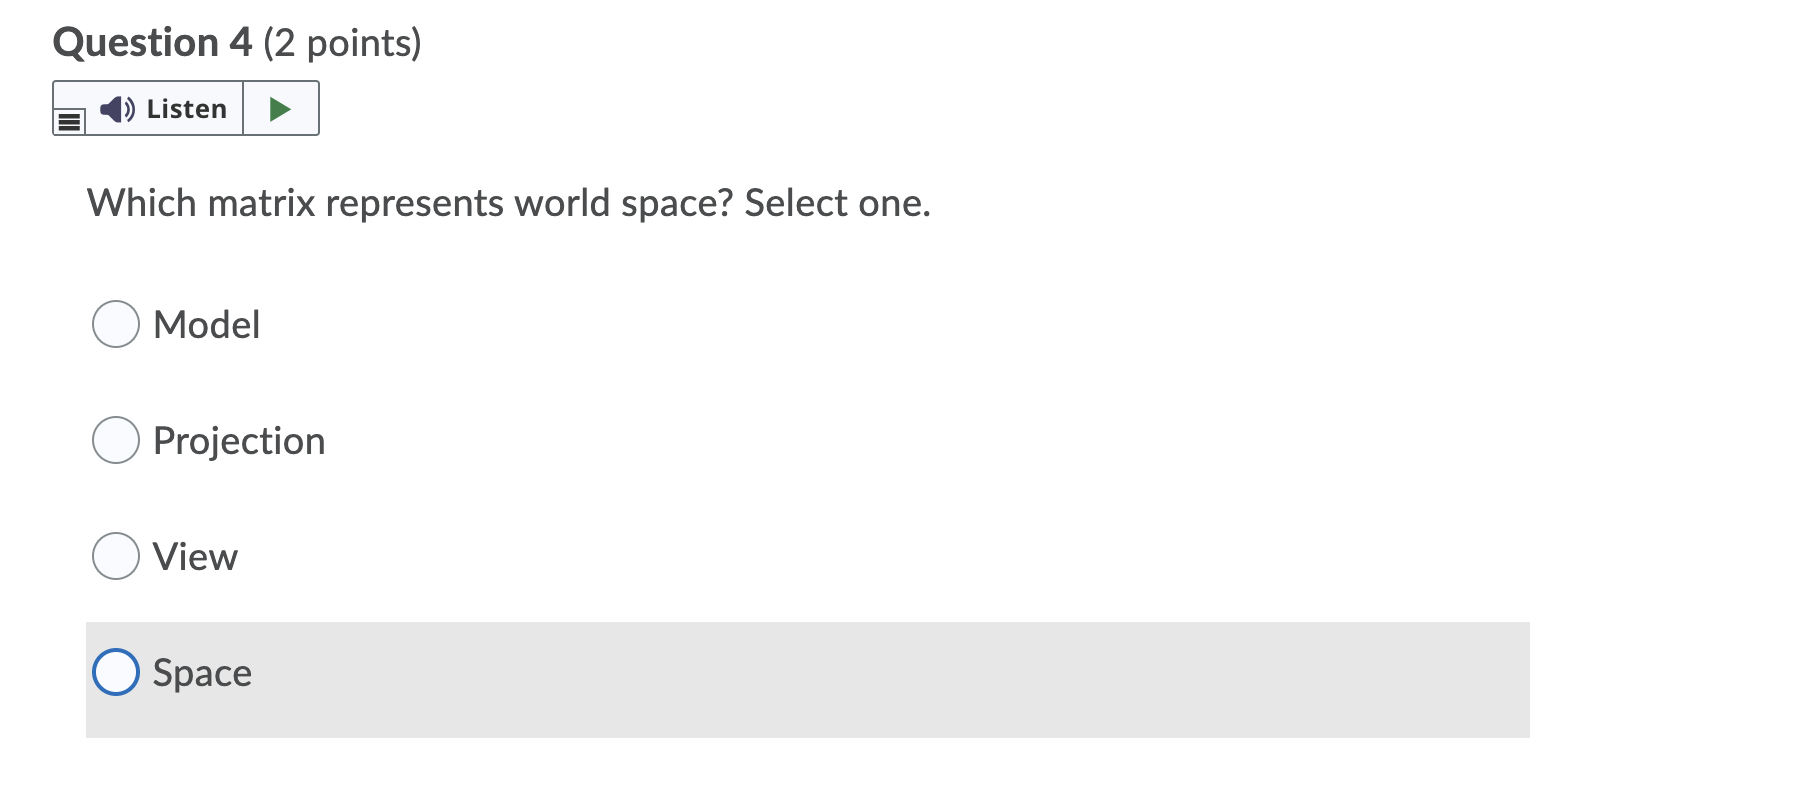Choose the Projection radio button

116,440
